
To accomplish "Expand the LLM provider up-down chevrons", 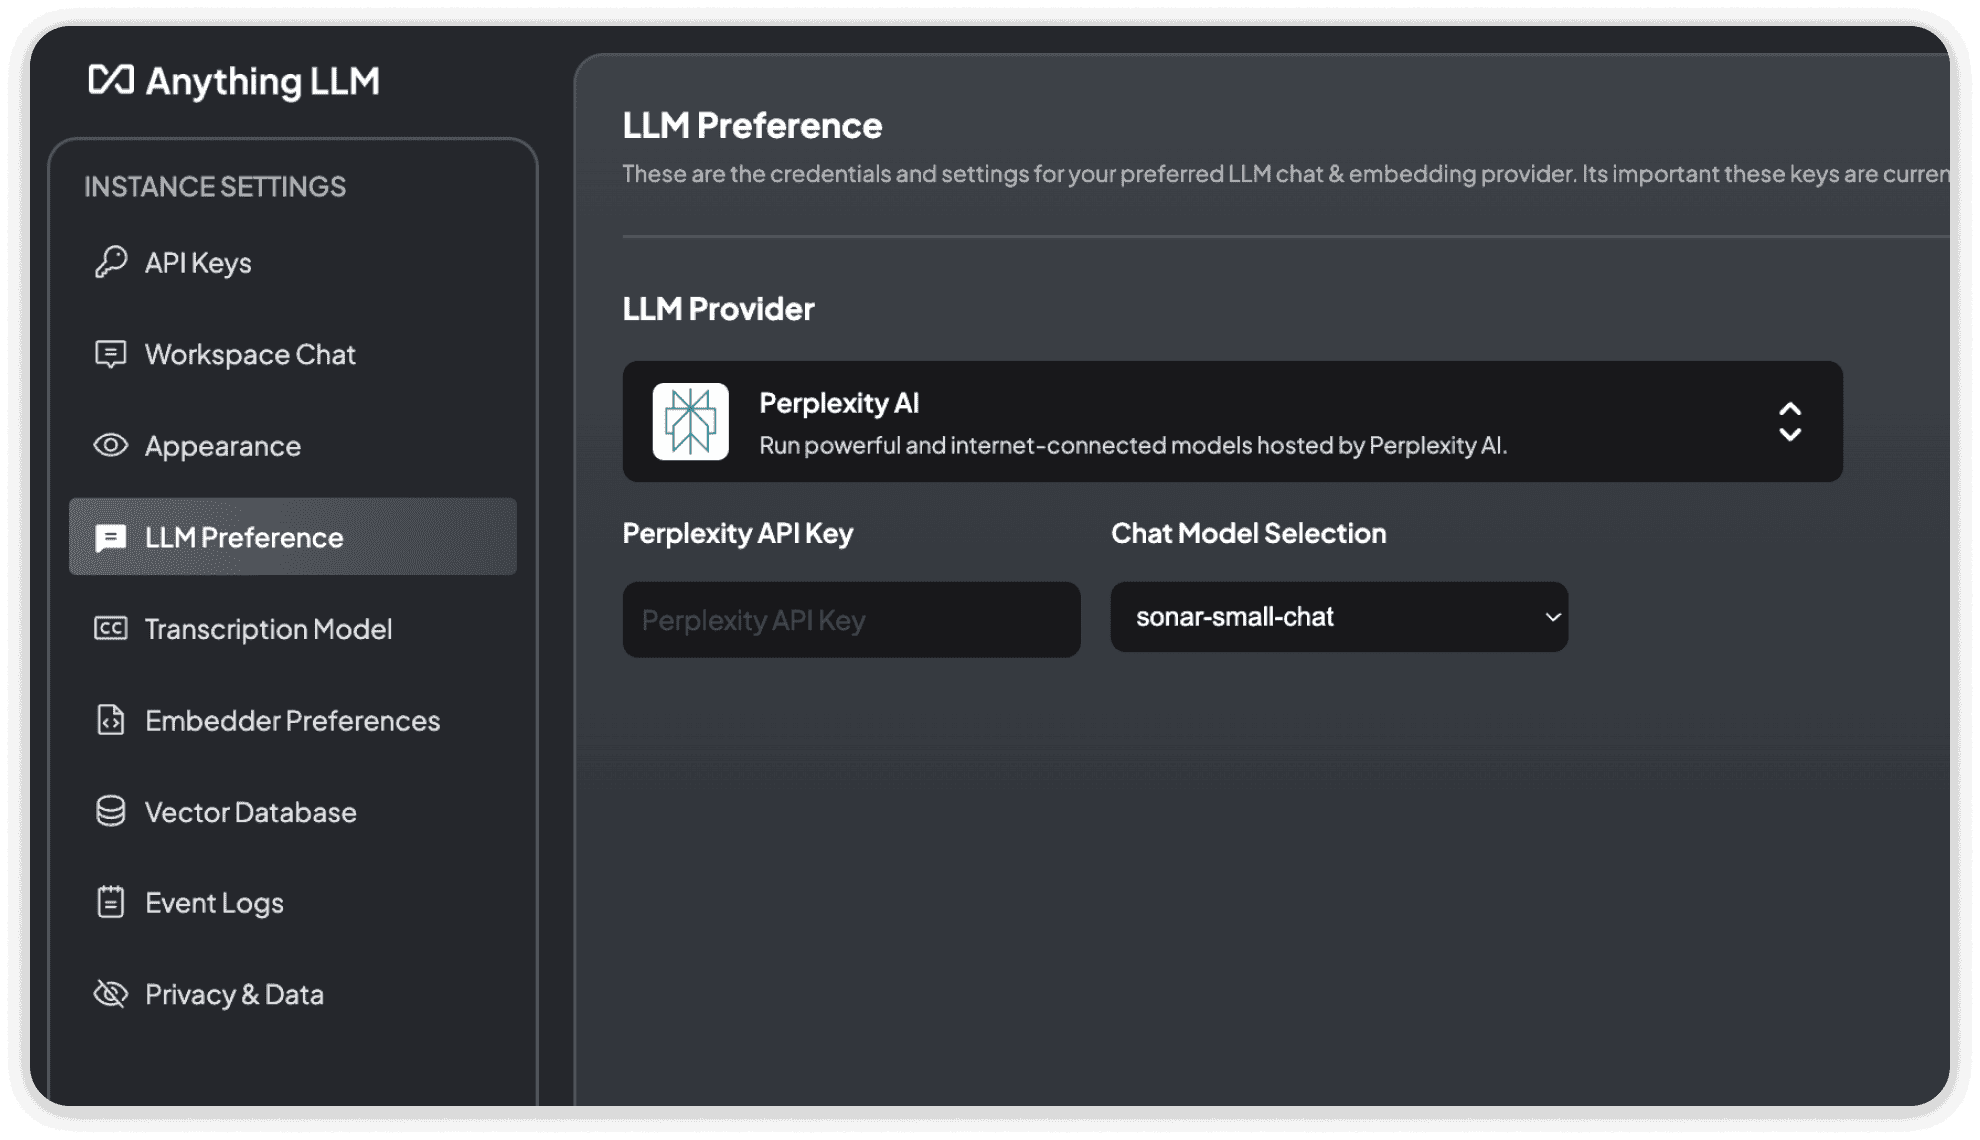I will 1789,422.
